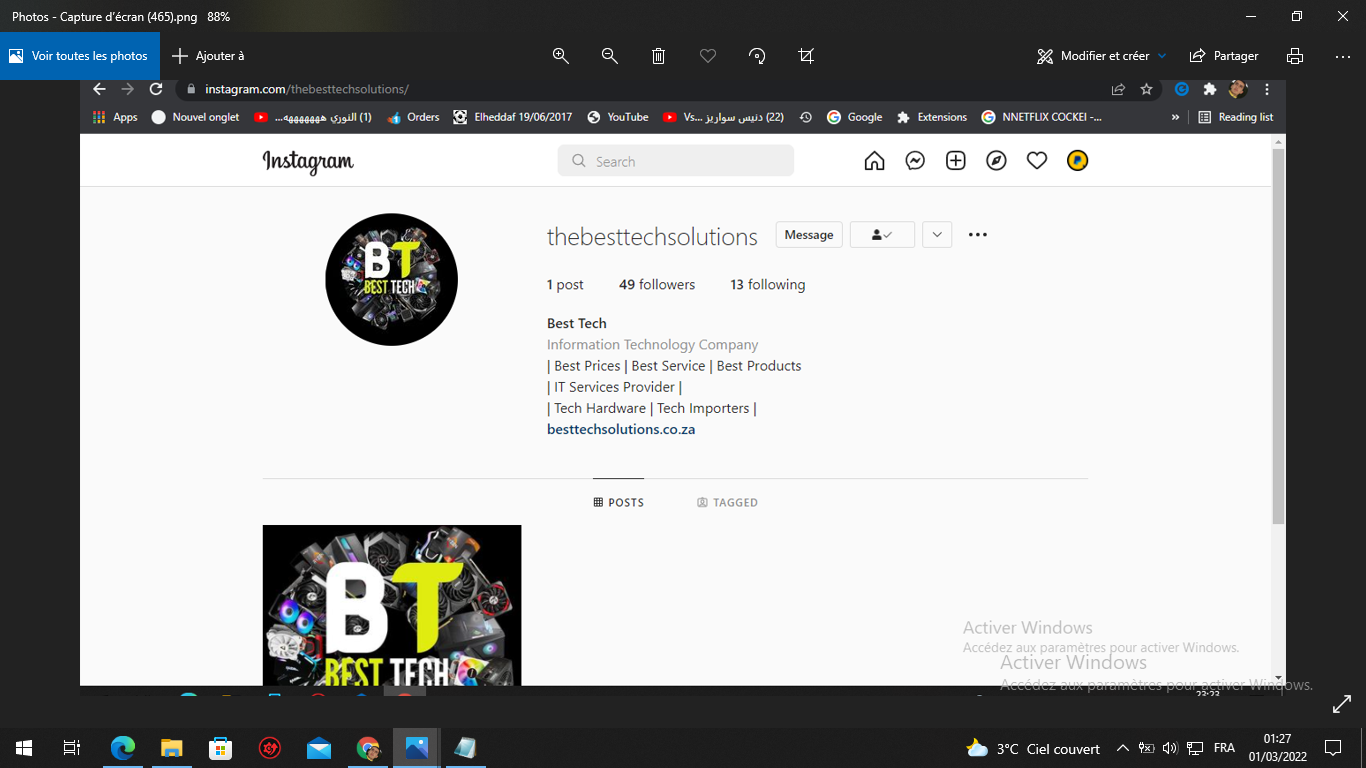
Task: Click FRA language indicator
Action: click(1224, 748)
